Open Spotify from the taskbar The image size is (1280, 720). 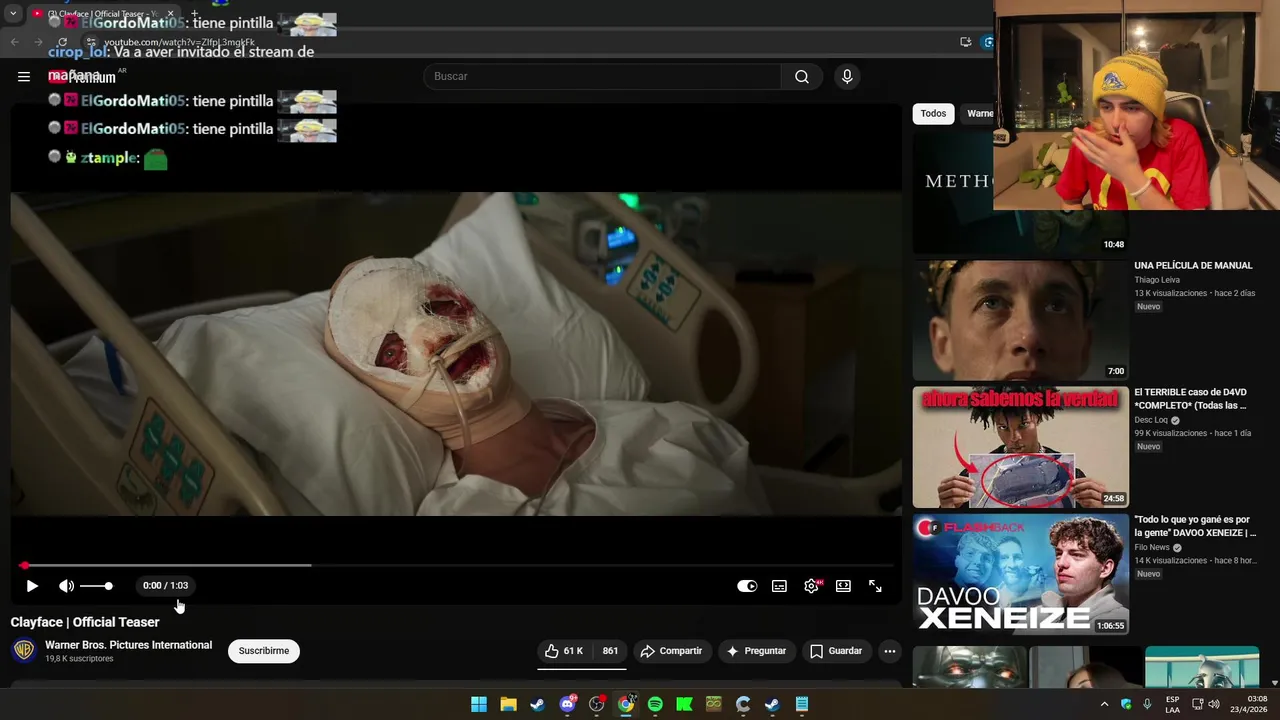click(655, 704)
